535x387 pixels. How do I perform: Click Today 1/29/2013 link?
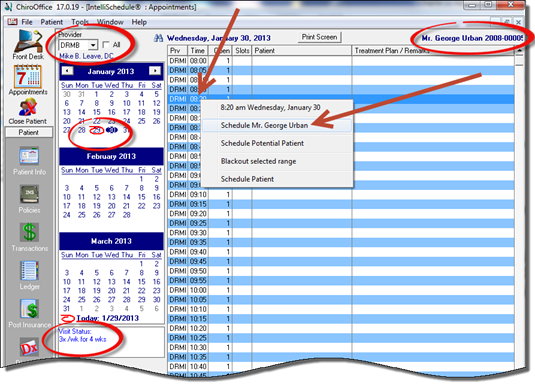pos(108,318)
